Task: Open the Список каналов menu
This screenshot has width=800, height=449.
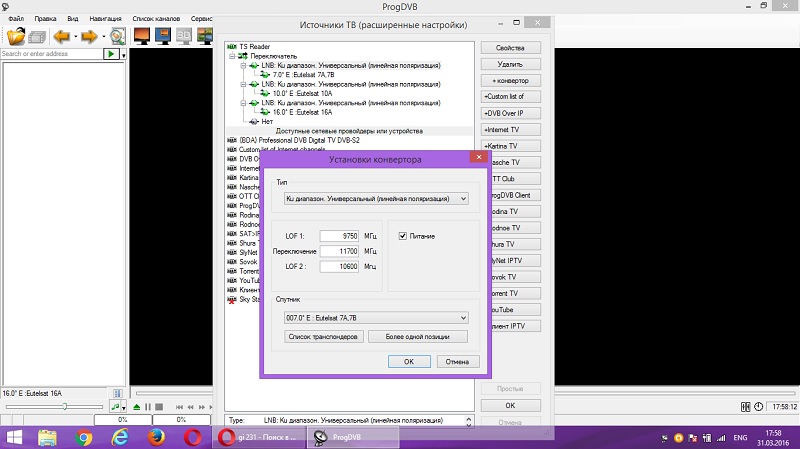Action: point(155,19)
